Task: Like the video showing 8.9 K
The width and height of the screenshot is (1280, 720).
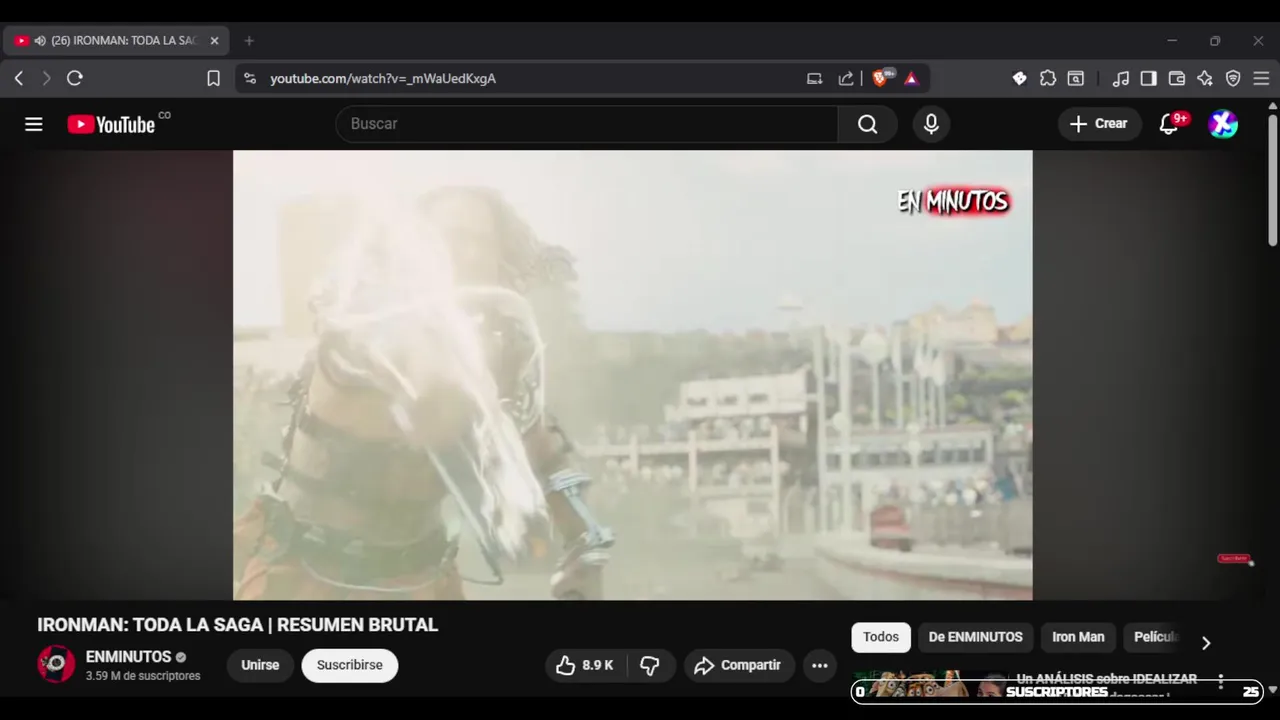Action: click(x=584, y=665)
